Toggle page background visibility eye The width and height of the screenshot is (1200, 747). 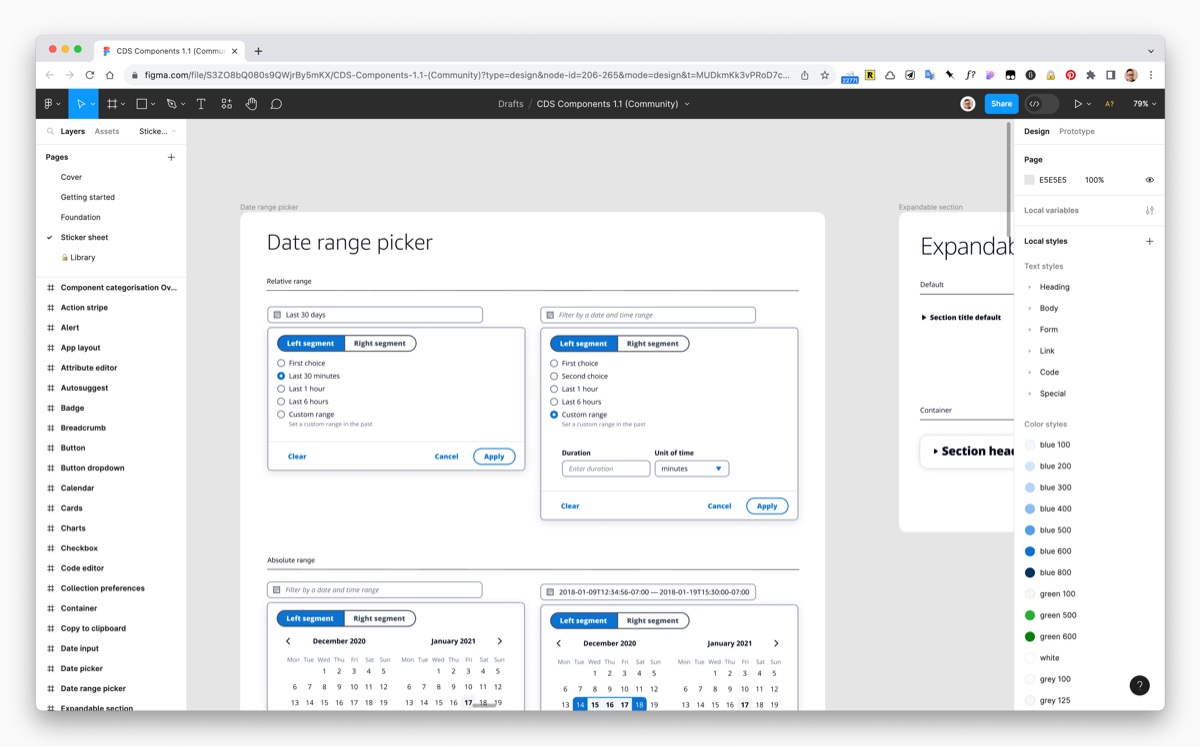tap(1149, 180)
